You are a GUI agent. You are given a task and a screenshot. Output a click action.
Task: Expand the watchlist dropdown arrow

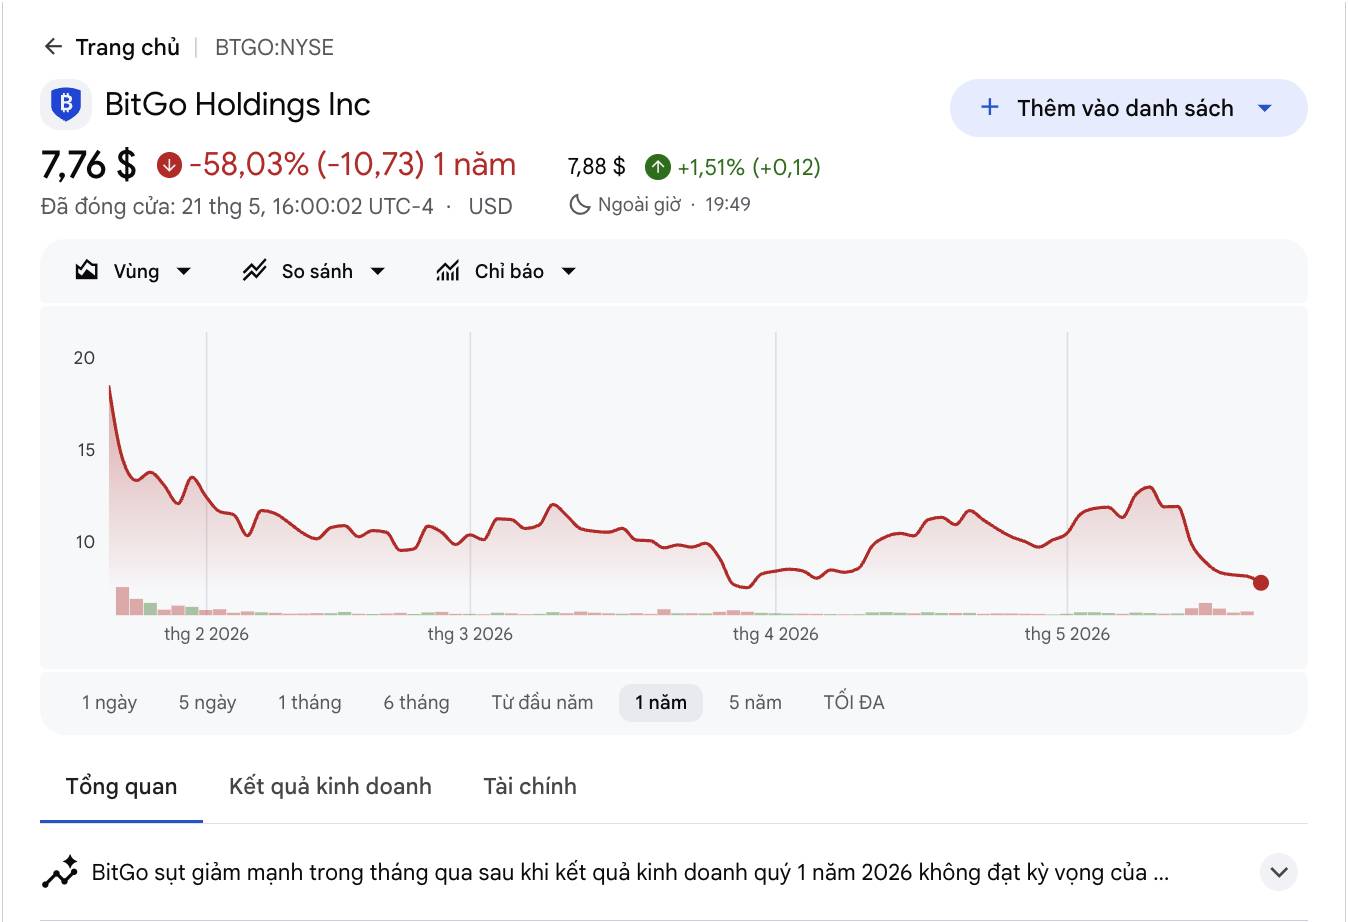click(x=1264, y=108)
